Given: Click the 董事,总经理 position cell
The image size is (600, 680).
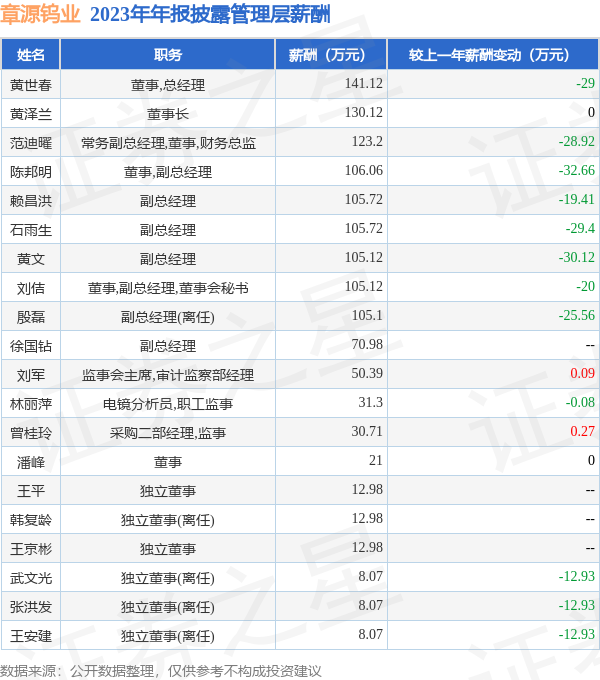Looking at the screenshot, I should pos(168,85).
